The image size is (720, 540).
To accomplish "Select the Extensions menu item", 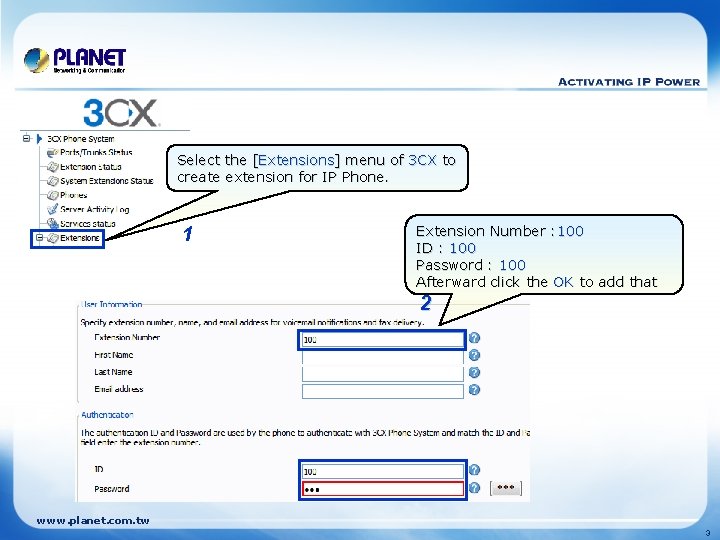I will (x=80, y=238).
